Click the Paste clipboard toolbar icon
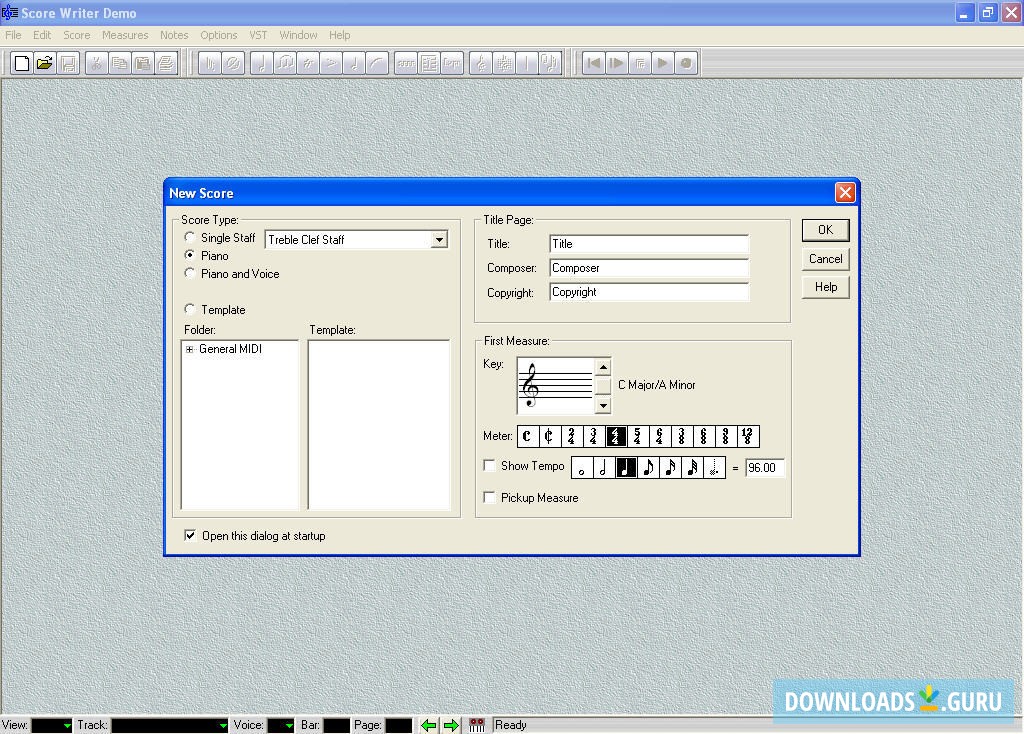Screen dimensions: 1024x734 click(143, 63)
